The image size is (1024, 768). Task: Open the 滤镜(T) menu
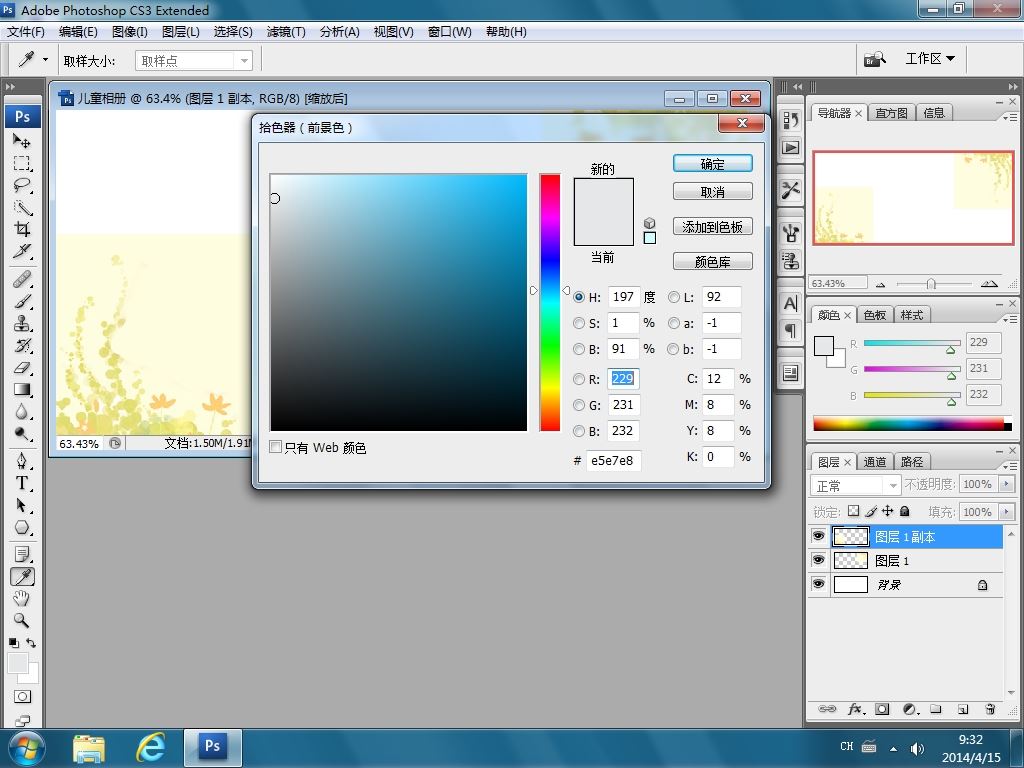pyautogui.click(x=286, y=32)
